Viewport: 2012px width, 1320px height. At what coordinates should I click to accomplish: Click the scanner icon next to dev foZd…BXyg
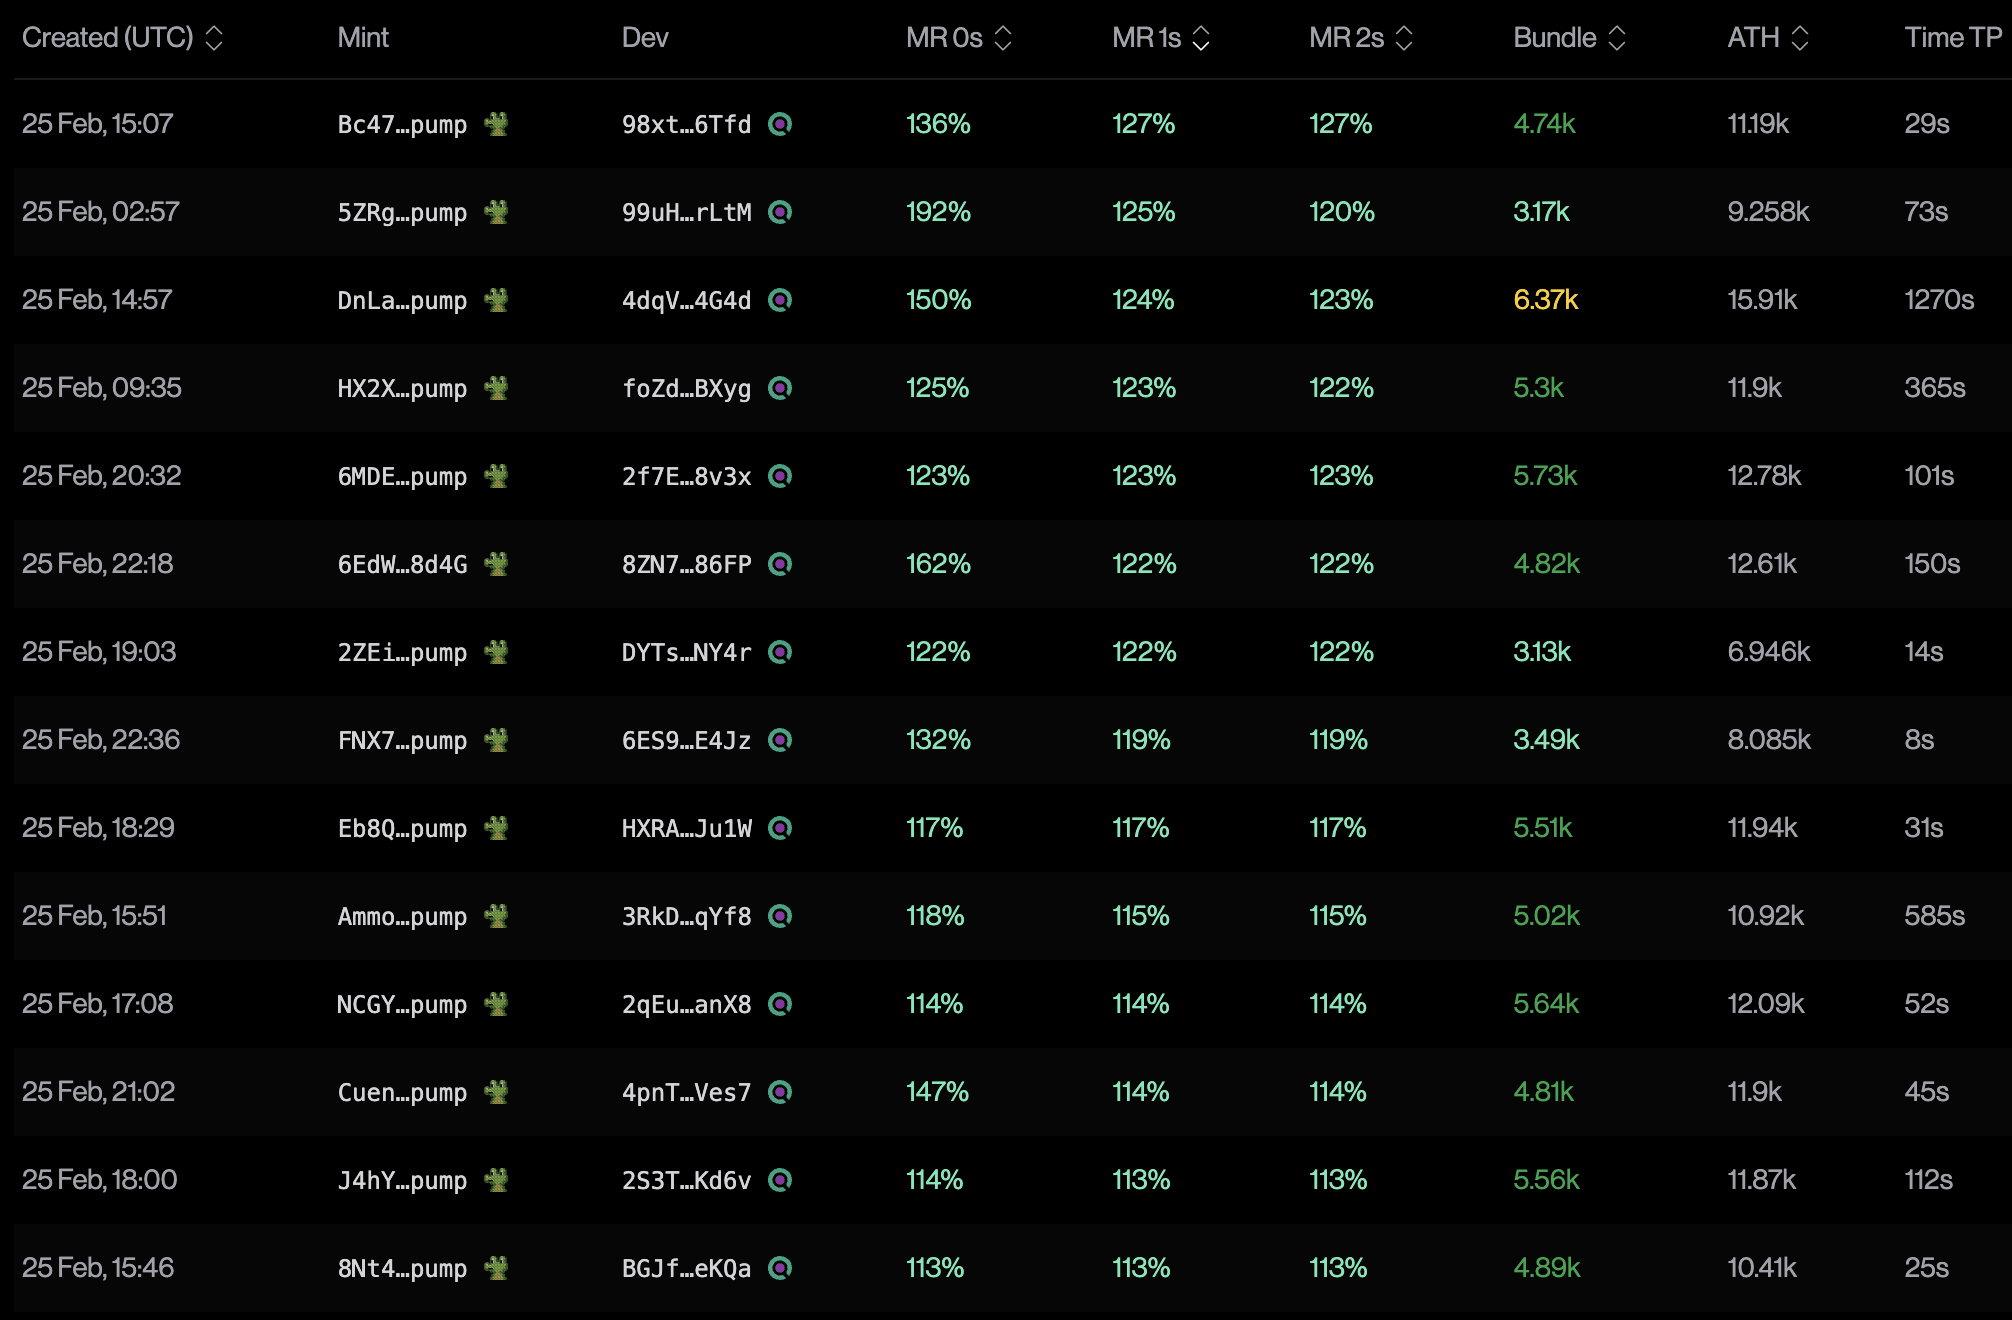click(782, 388)
